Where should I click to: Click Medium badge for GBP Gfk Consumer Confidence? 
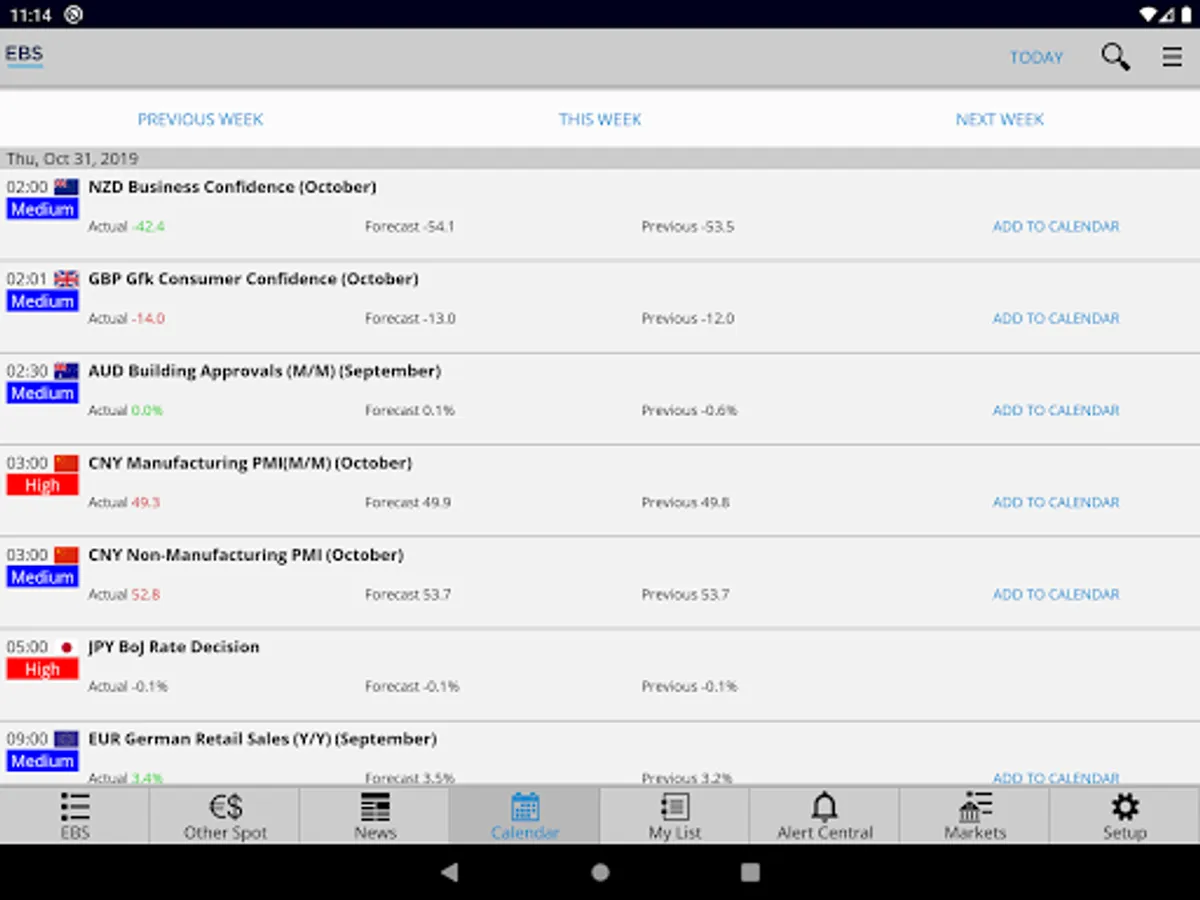pos(42,301)
